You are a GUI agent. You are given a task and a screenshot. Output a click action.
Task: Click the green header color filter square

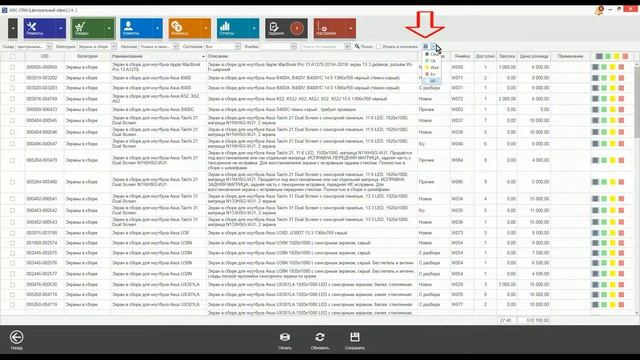tap(608, 56)
